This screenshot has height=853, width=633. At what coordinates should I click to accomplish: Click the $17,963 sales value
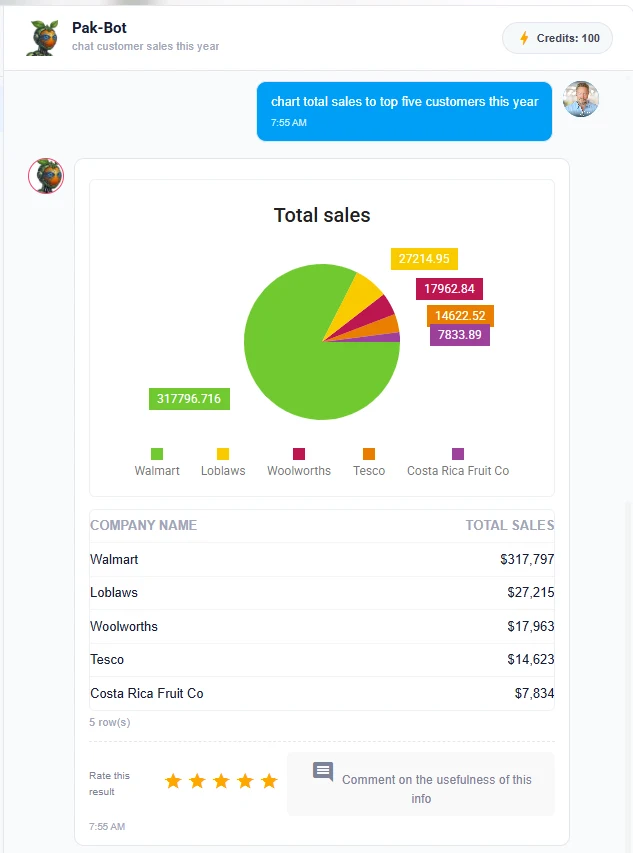point(531,626)
